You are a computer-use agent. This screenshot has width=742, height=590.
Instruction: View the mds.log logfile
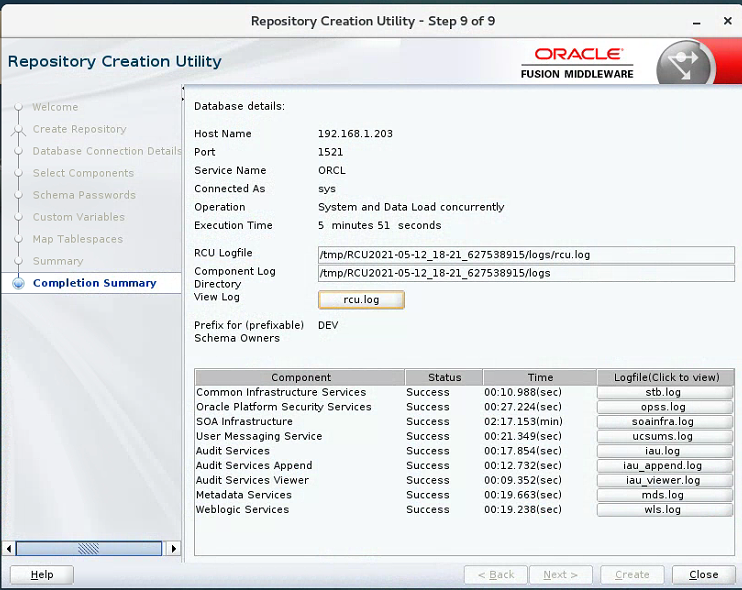click(x=664, y=495)
